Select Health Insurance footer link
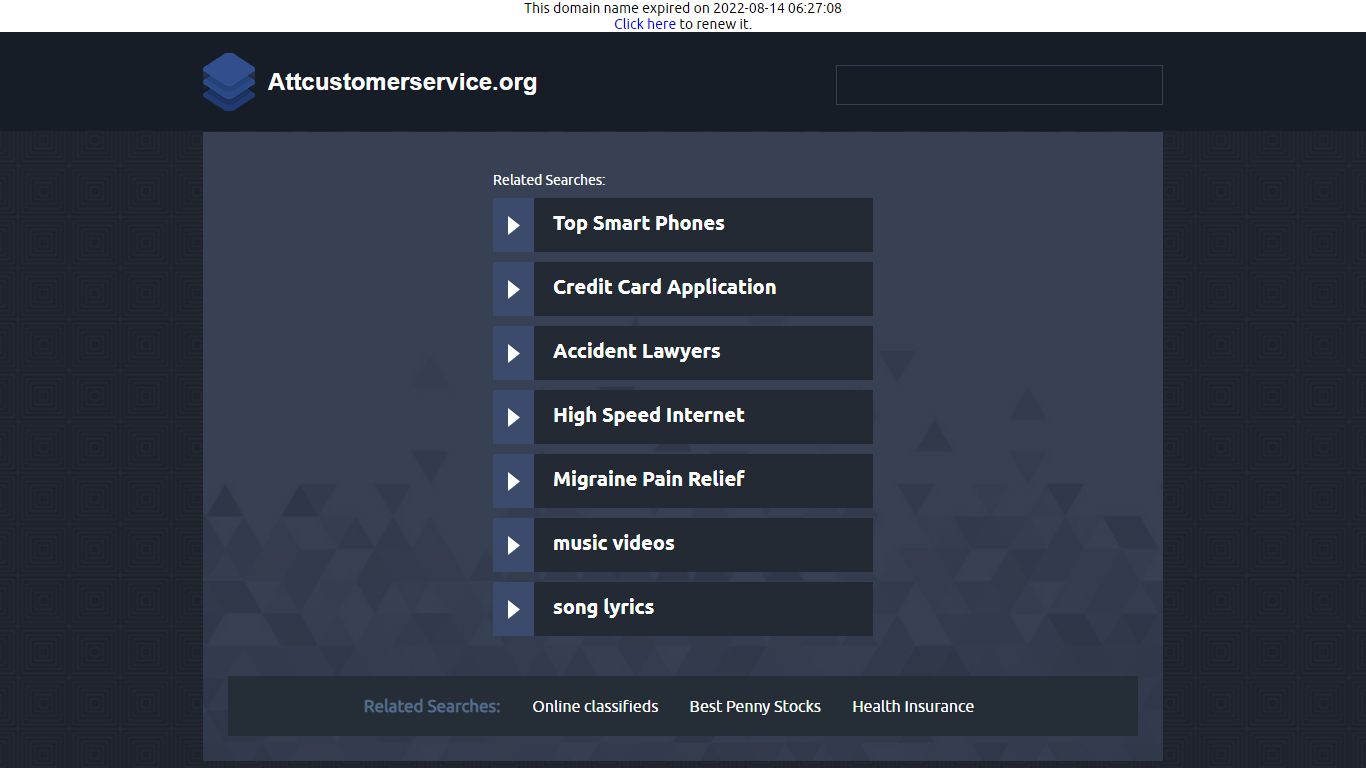The width and height of the screenshot is (1366, 768). click(x=913, y=706)
